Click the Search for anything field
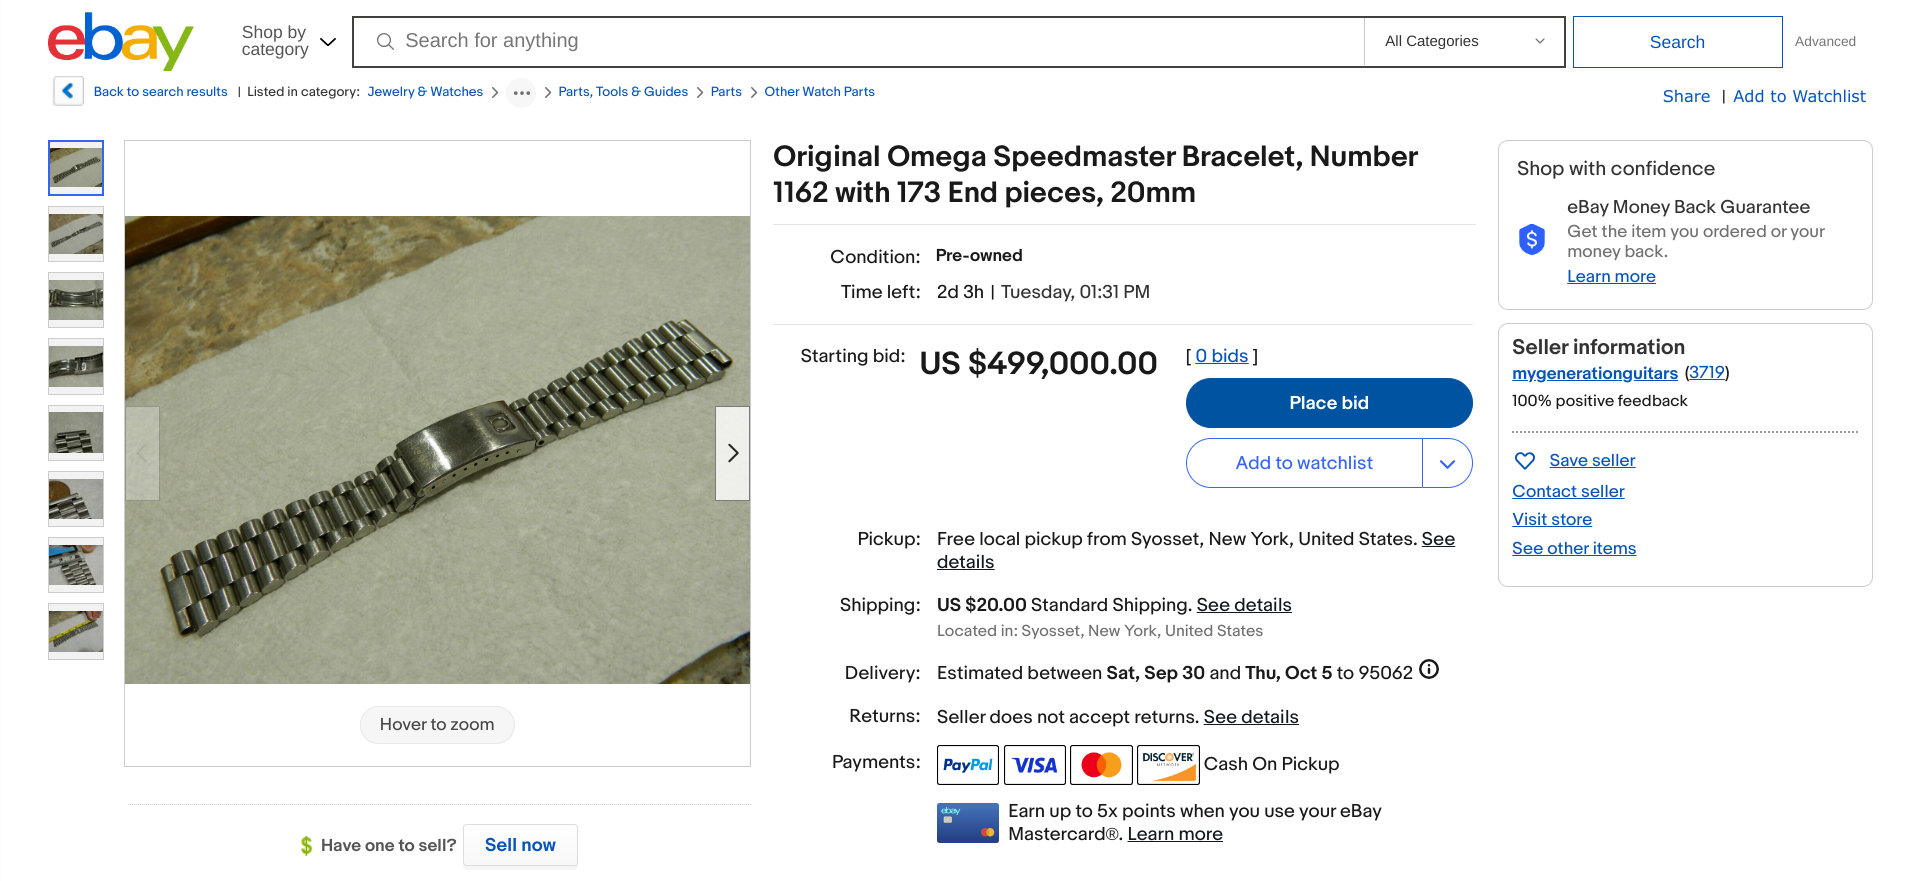 860,41
